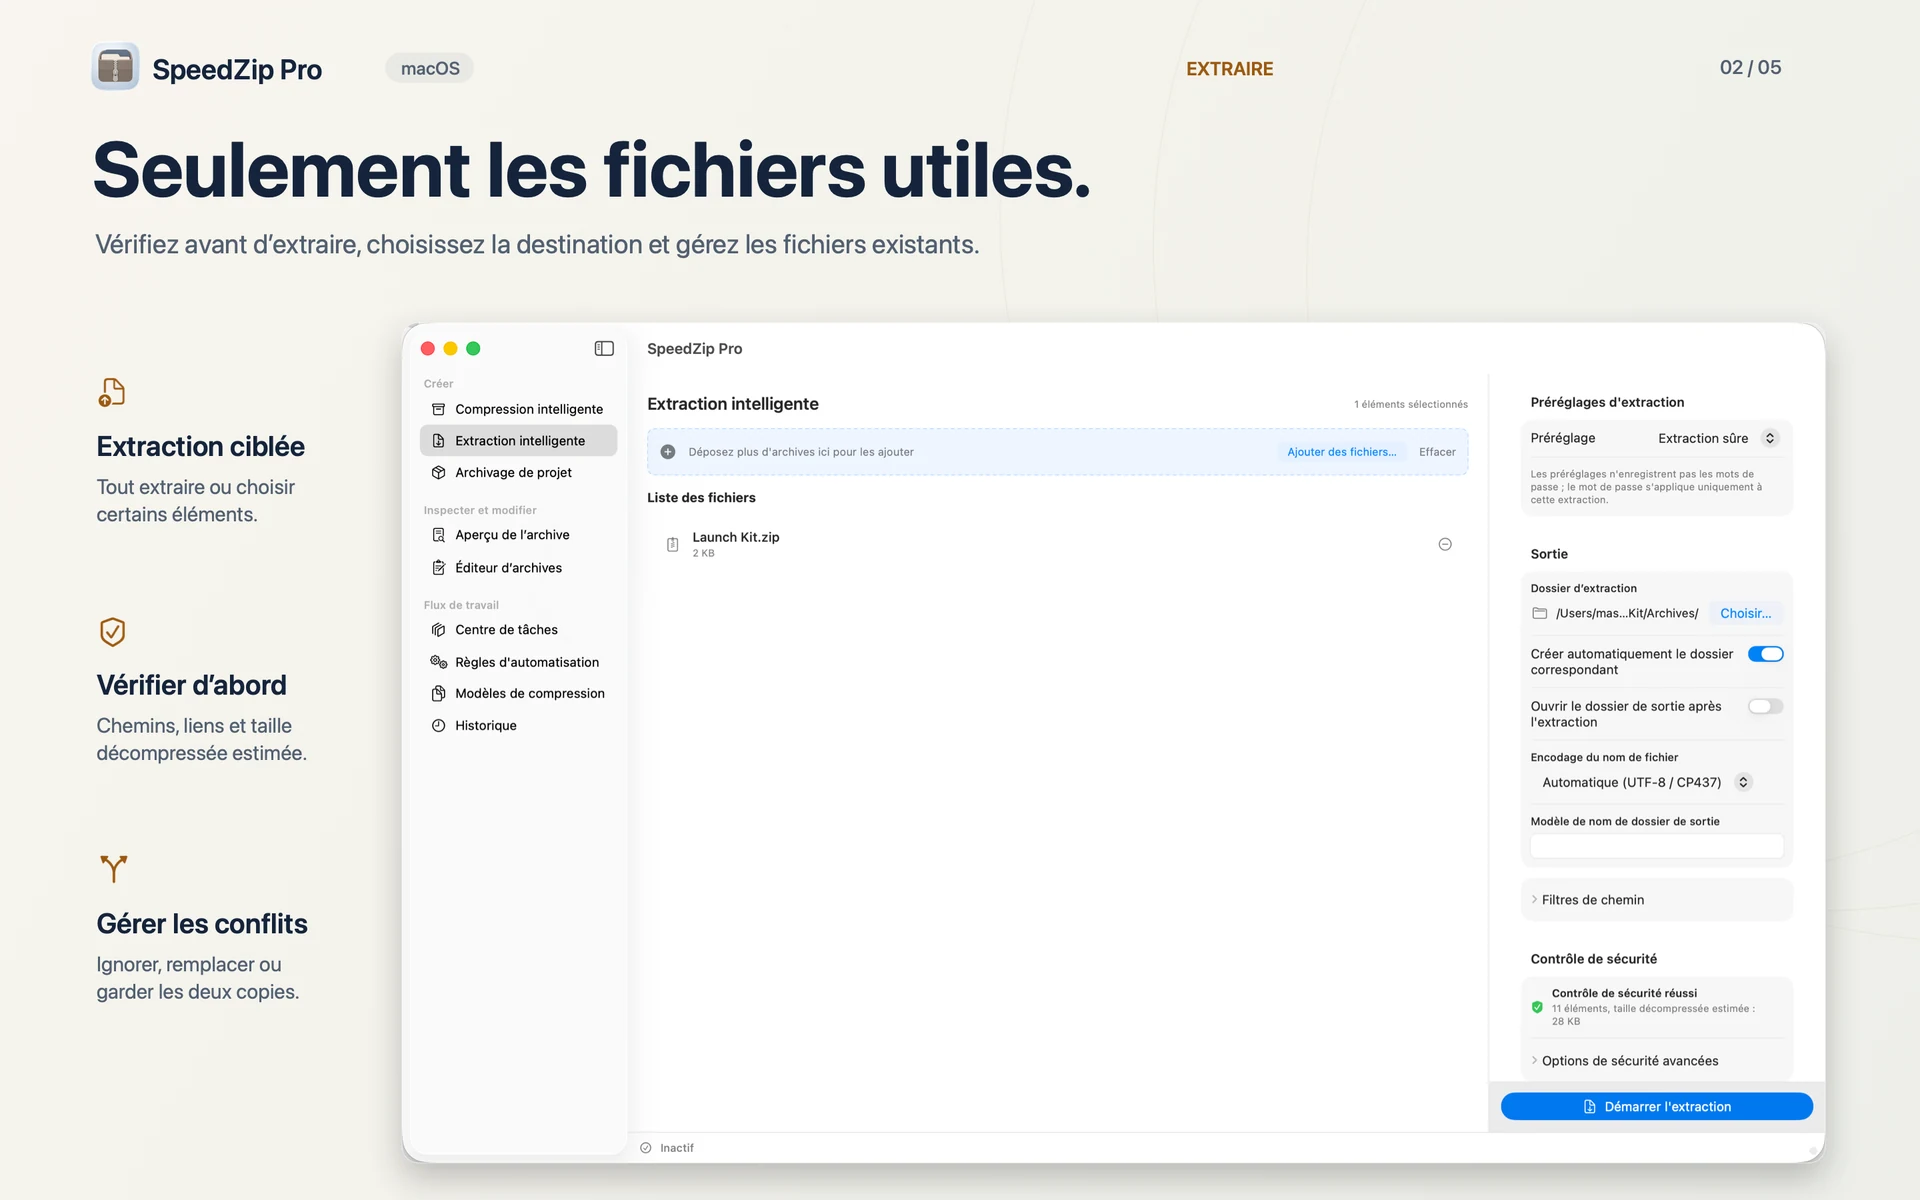The height and width of the screenshot is (1200, 1920).
Task: Open Compression intelligente in the sidebar
Action: [x=518, y=409]
